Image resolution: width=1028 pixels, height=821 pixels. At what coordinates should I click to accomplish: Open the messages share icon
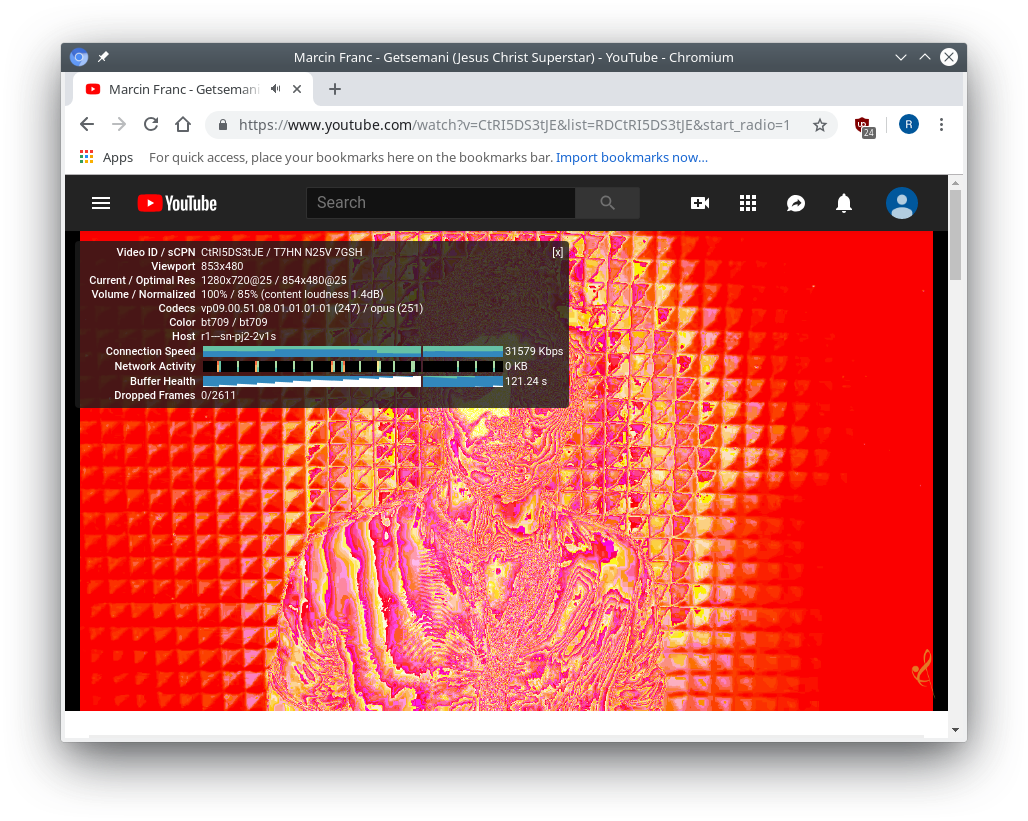pyautogui.click(x=796, y=203)
